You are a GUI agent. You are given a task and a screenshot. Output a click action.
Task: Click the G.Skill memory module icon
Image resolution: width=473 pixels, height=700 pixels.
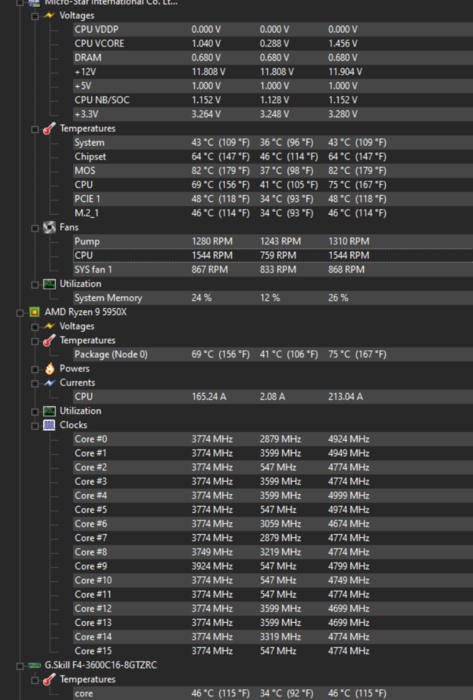tap(34, 665)
